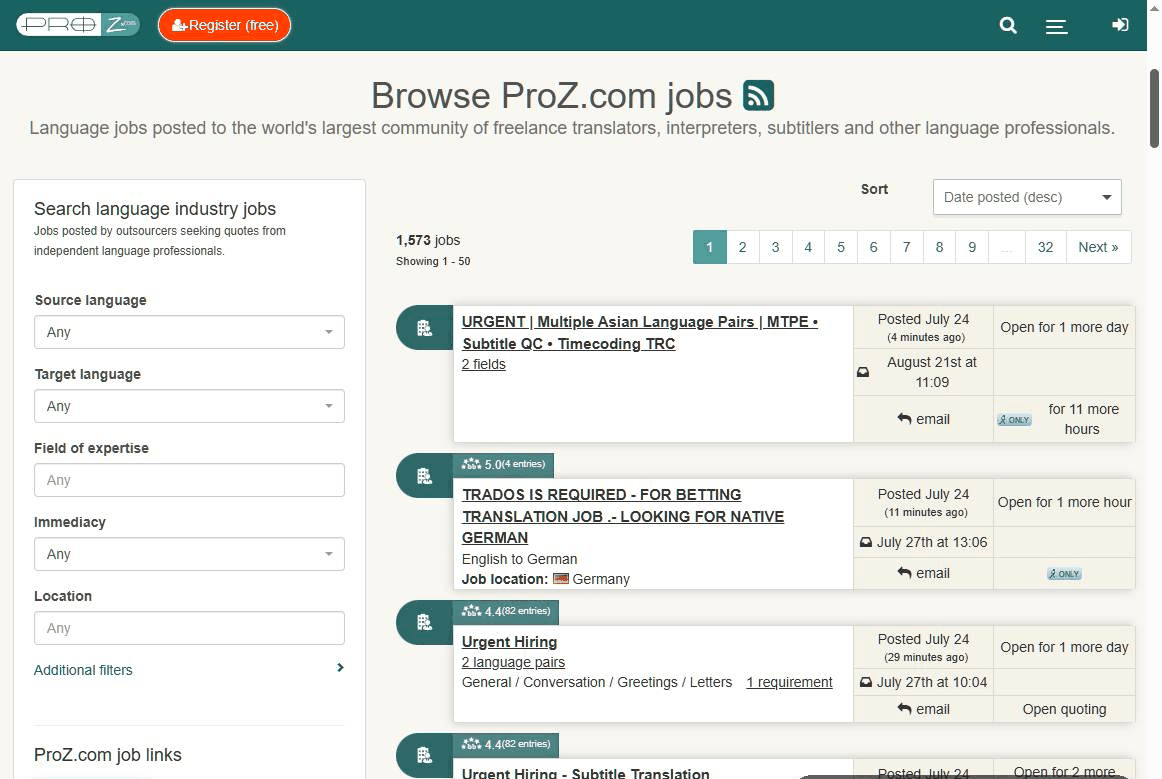Viewport: 1162px width, 779px height.
Task: Click the ONLY member badge for 11 more hours
Action: pos(1014,420)
